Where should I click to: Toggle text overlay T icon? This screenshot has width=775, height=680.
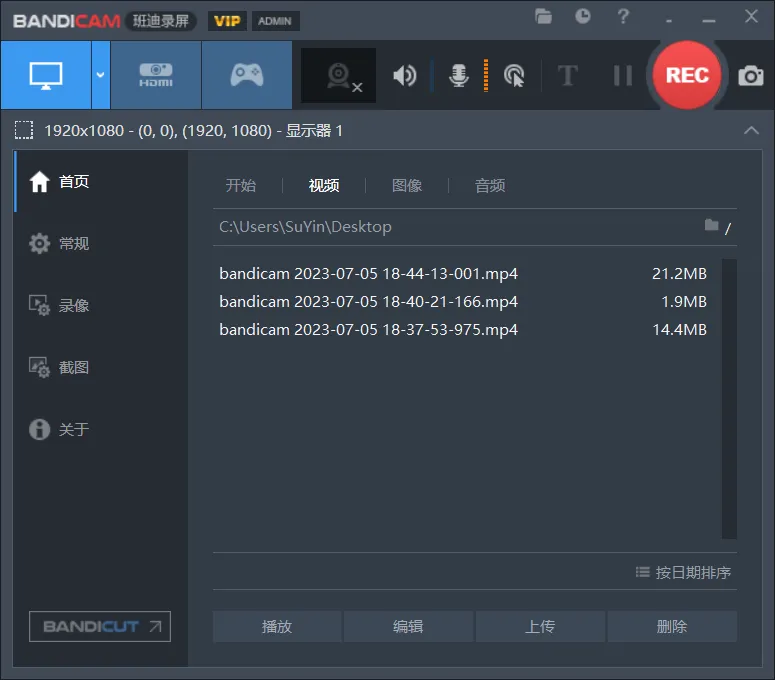[x=567, y=76]
